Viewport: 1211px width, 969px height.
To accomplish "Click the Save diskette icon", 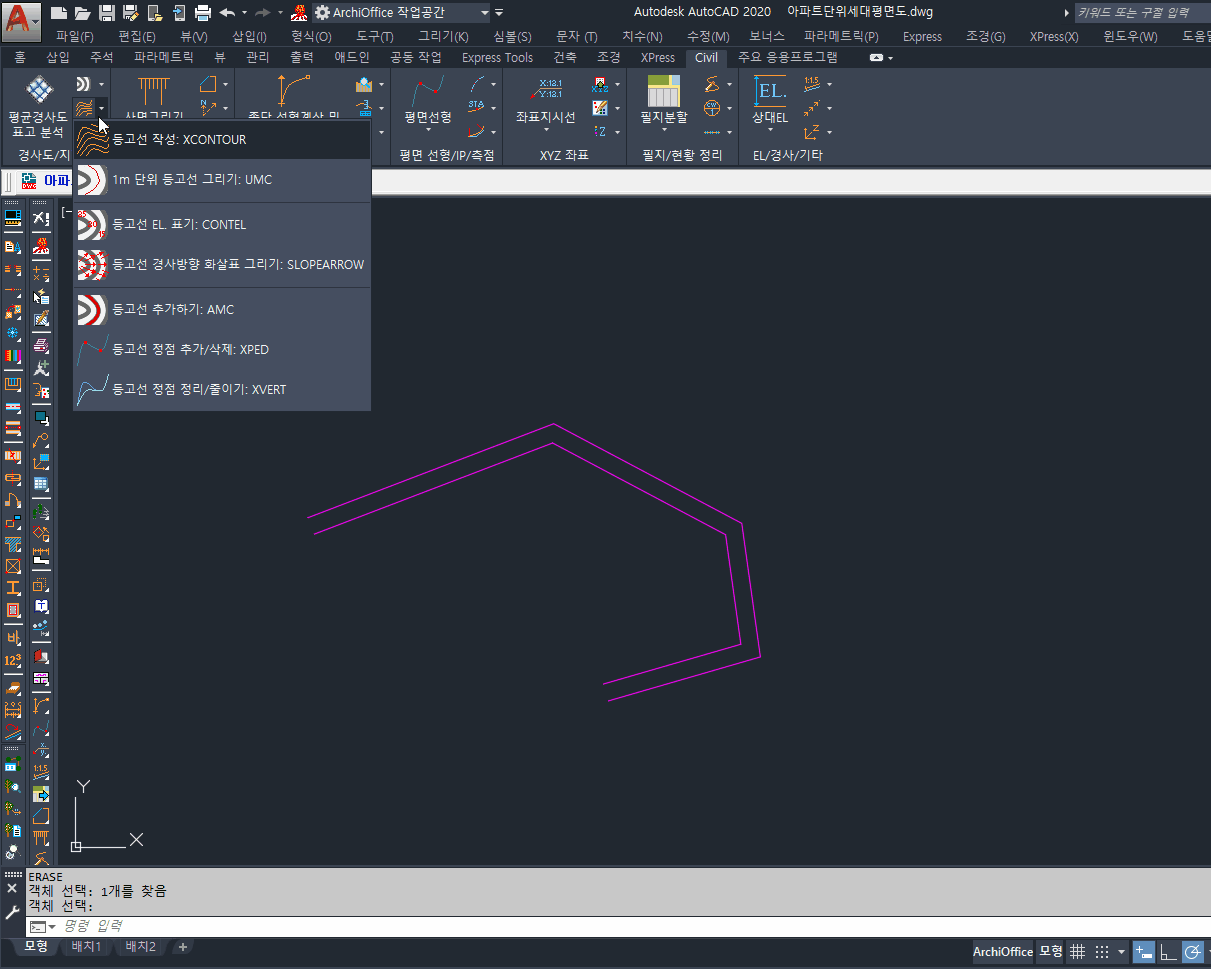I will (x=107, y=13).
